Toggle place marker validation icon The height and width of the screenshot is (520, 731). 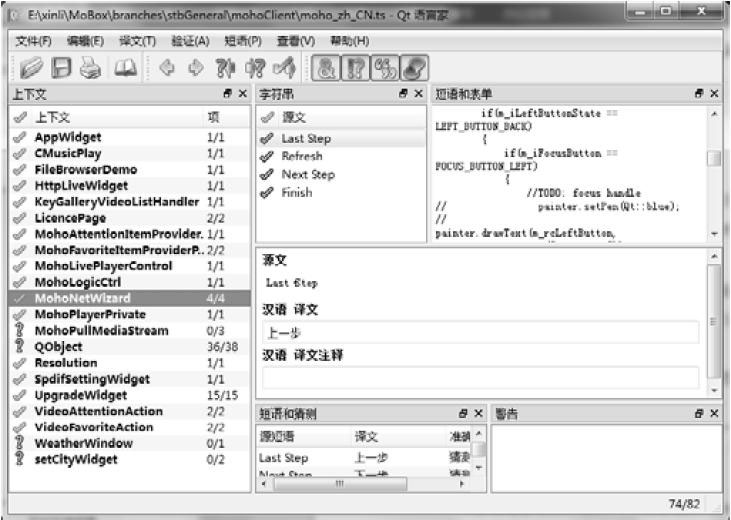coord(414,68)
